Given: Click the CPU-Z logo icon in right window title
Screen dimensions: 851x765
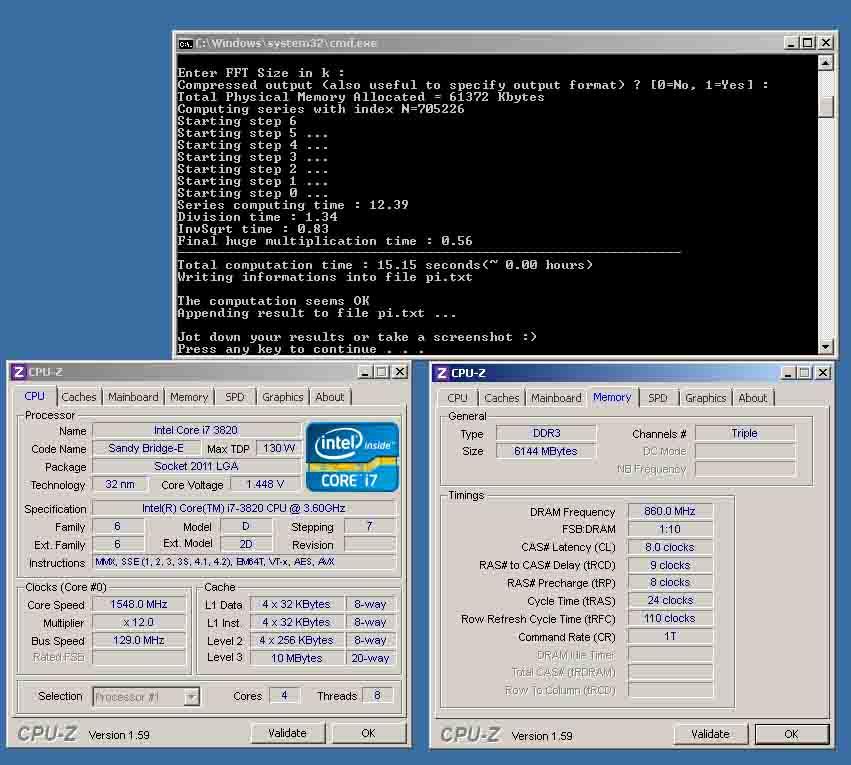Looking at the screenshot, I should point(442,373).
